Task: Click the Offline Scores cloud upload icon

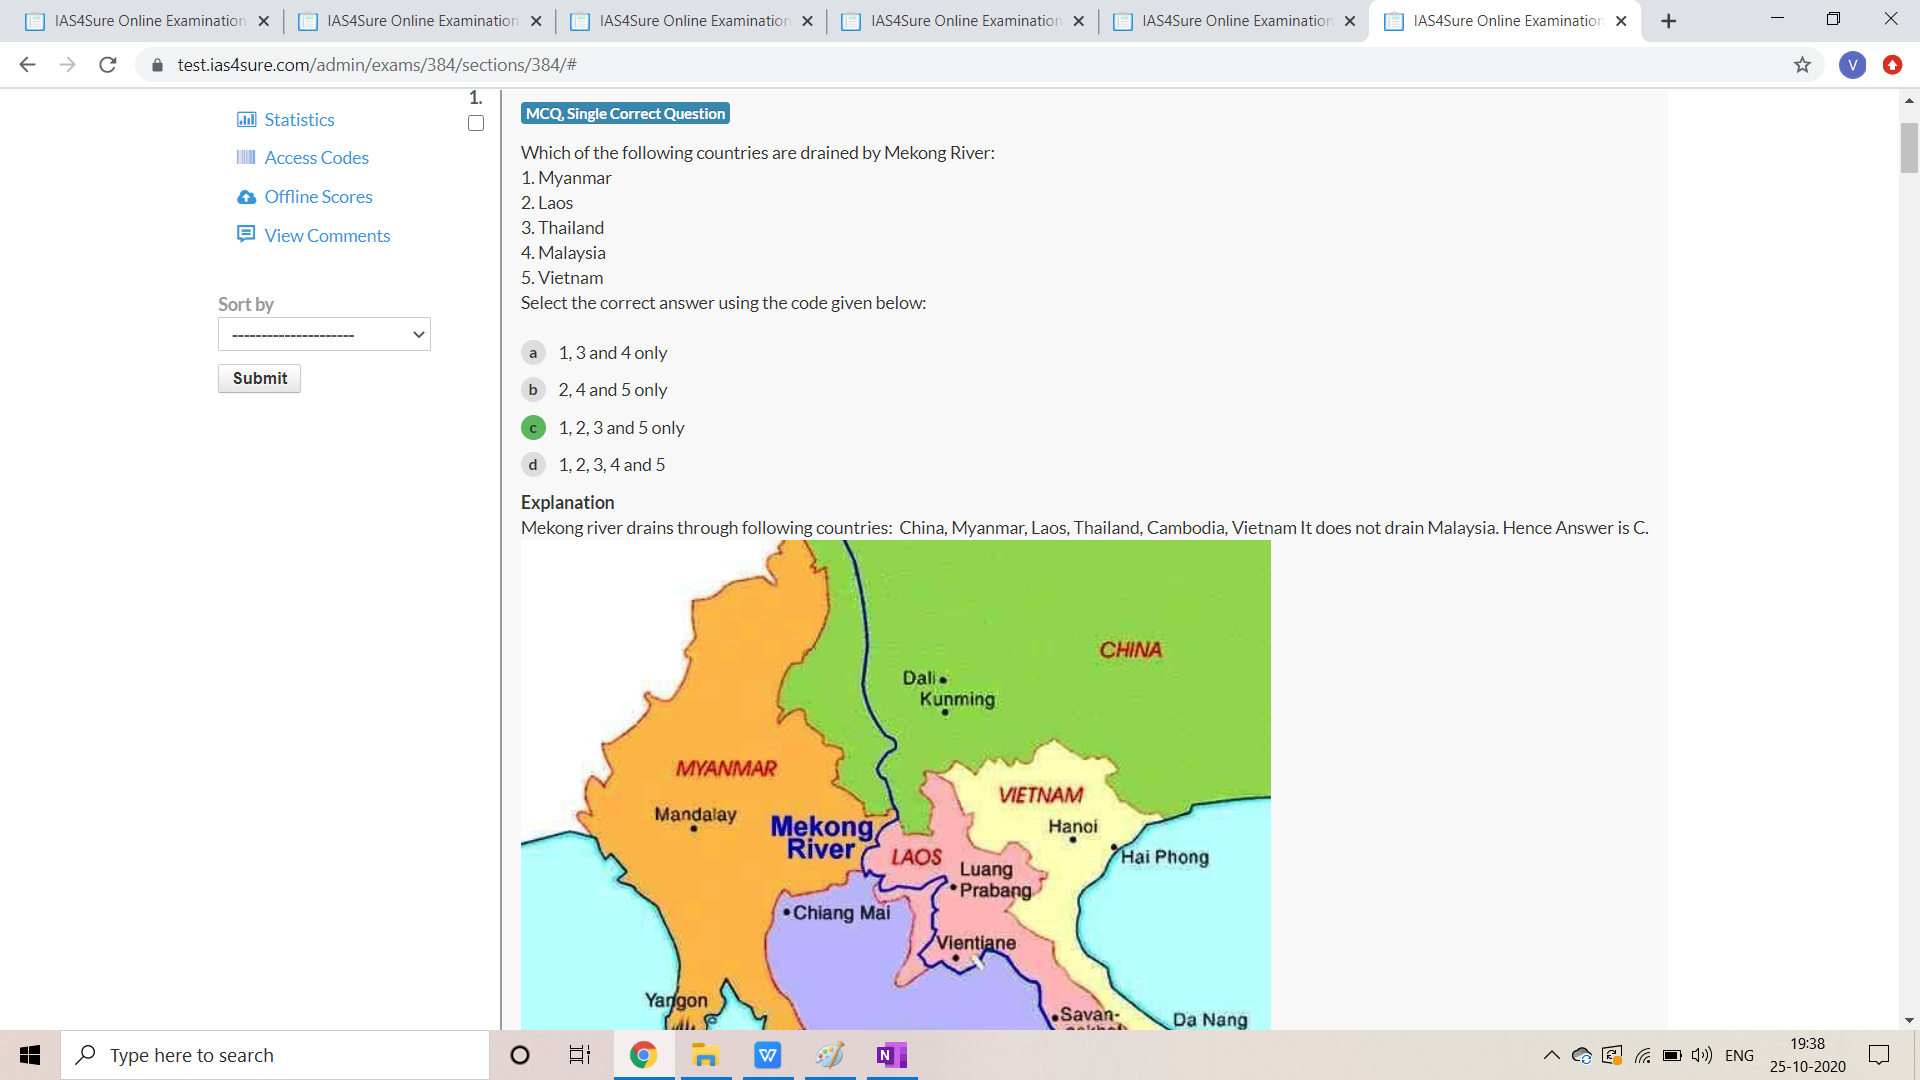Action: coord(246,197)
